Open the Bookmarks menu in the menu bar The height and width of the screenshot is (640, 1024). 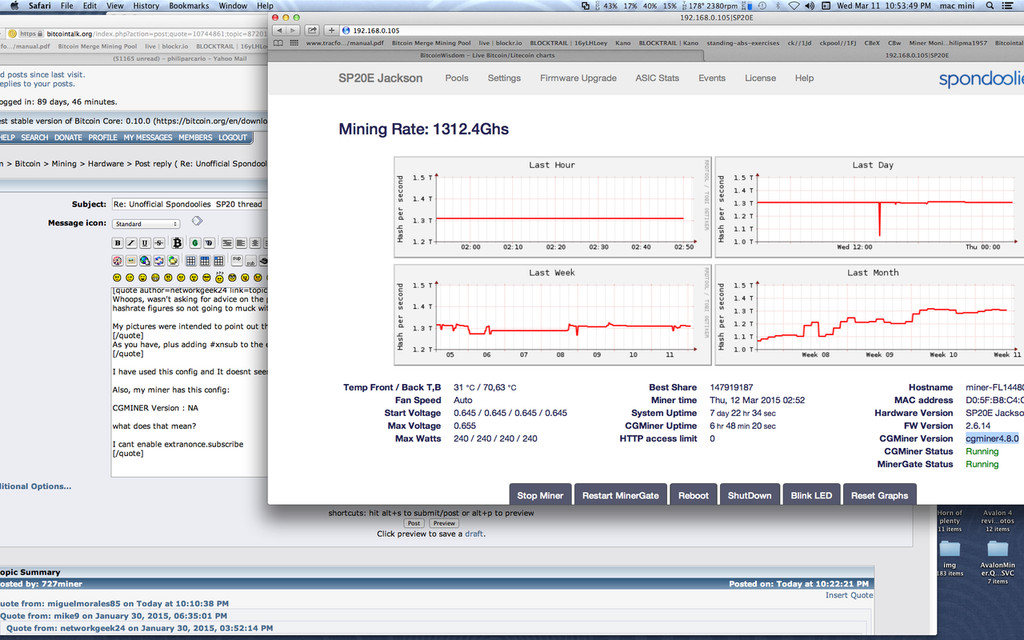pos(189,6)
